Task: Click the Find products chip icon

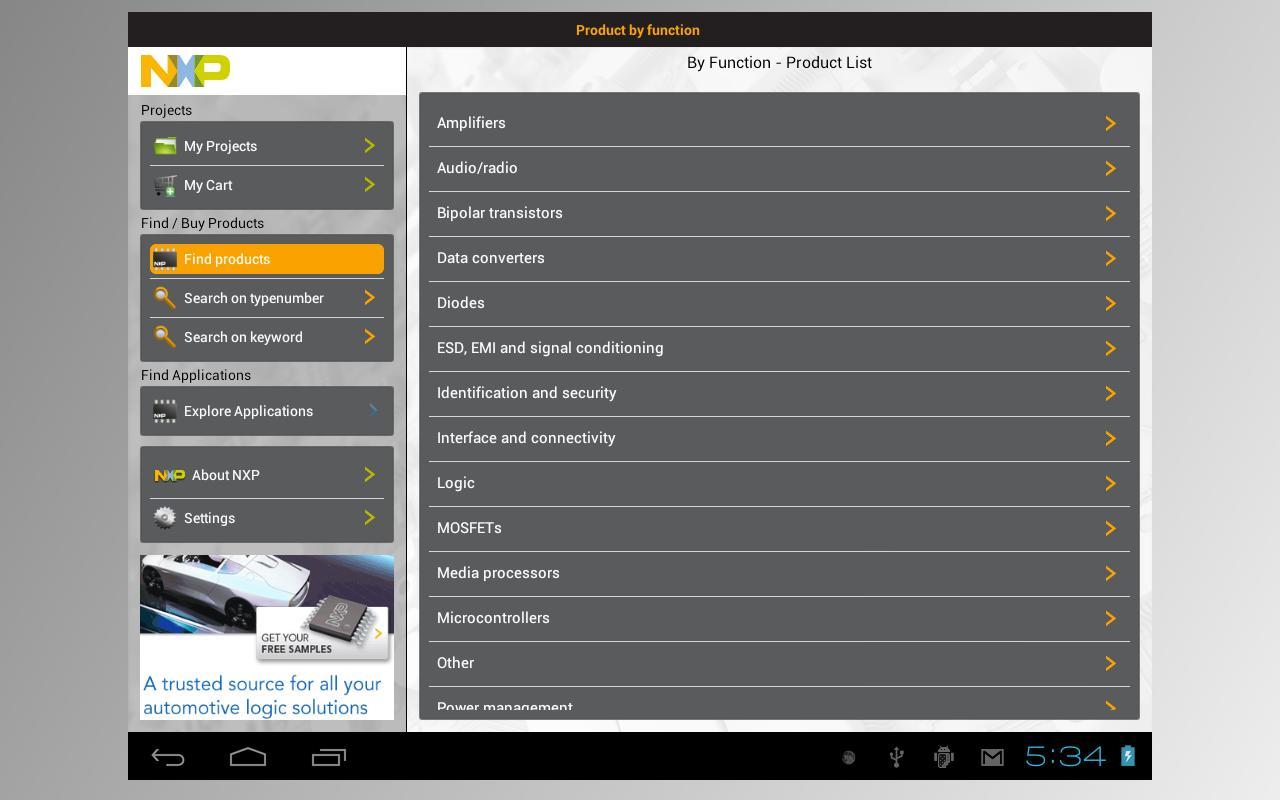Action: [x=164, y=259]
